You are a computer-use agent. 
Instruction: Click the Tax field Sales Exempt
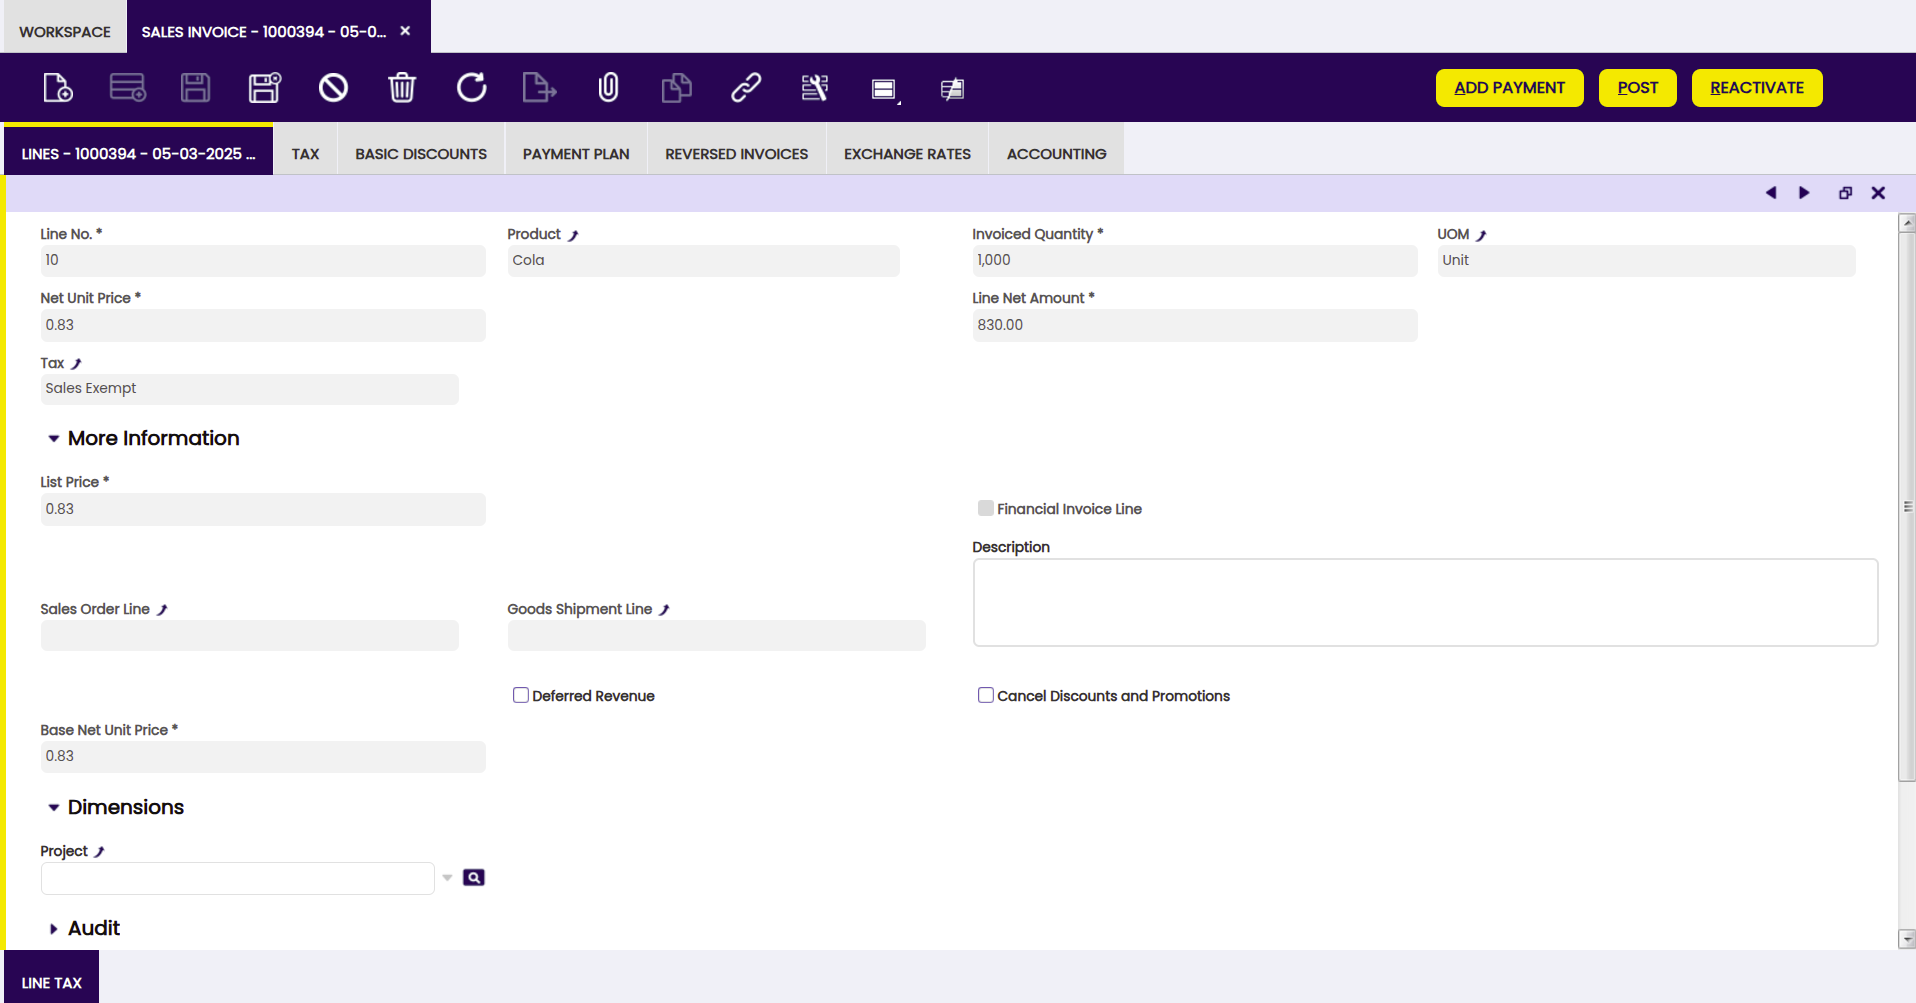click(249, 389)
